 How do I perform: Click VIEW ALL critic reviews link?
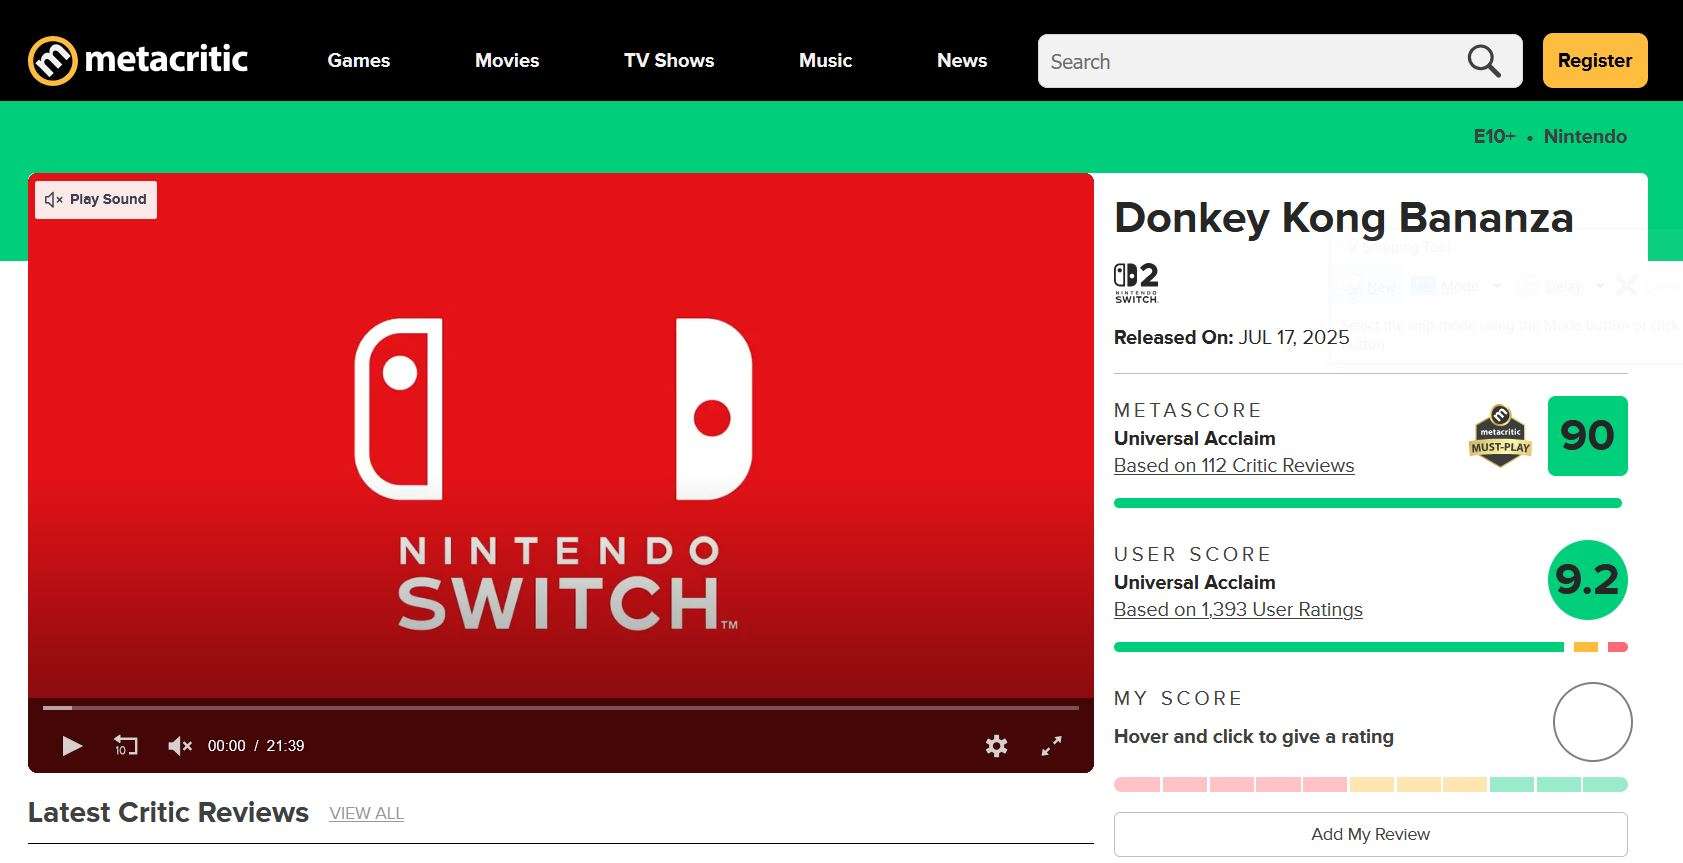pyautogui.click(x=367, y=813)
